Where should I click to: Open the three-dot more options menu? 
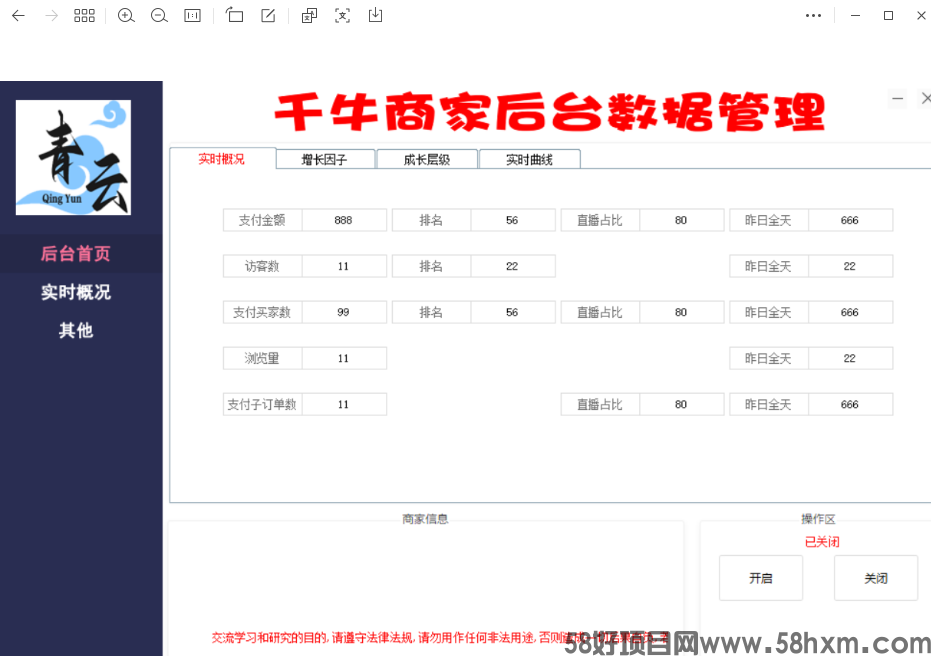click(x=813, y=15)
